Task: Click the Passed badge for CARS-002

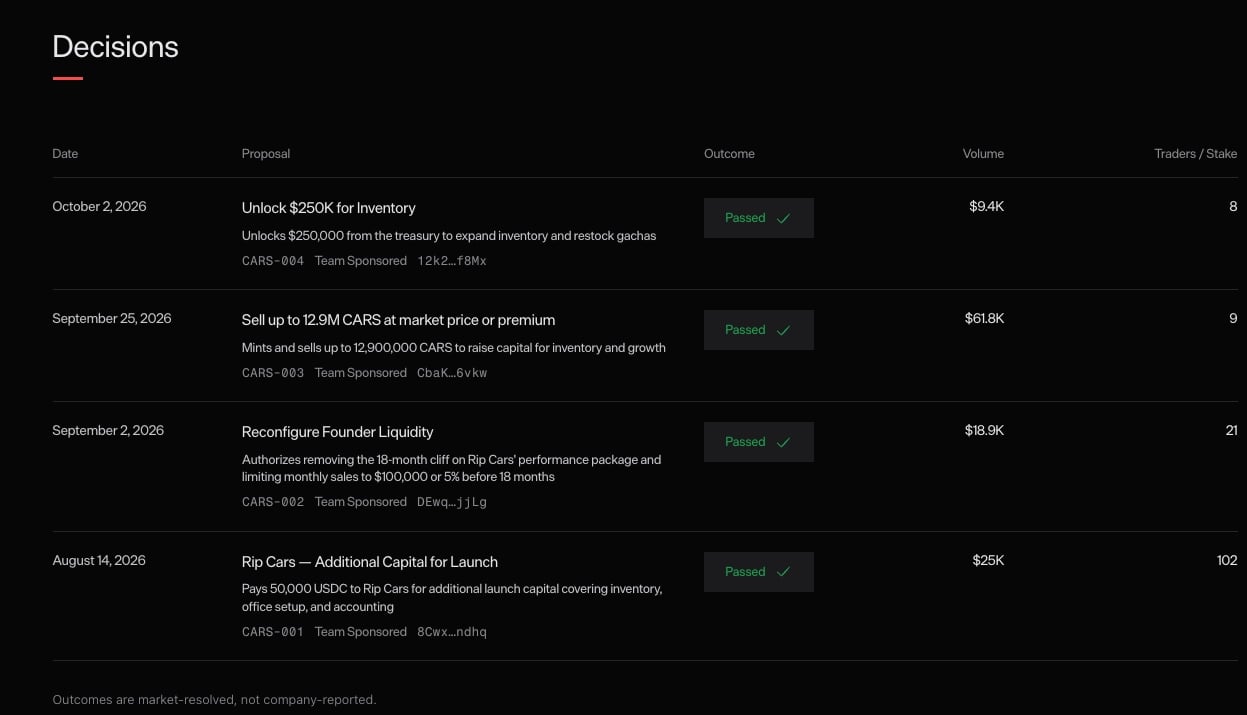Action: (758, 442)
